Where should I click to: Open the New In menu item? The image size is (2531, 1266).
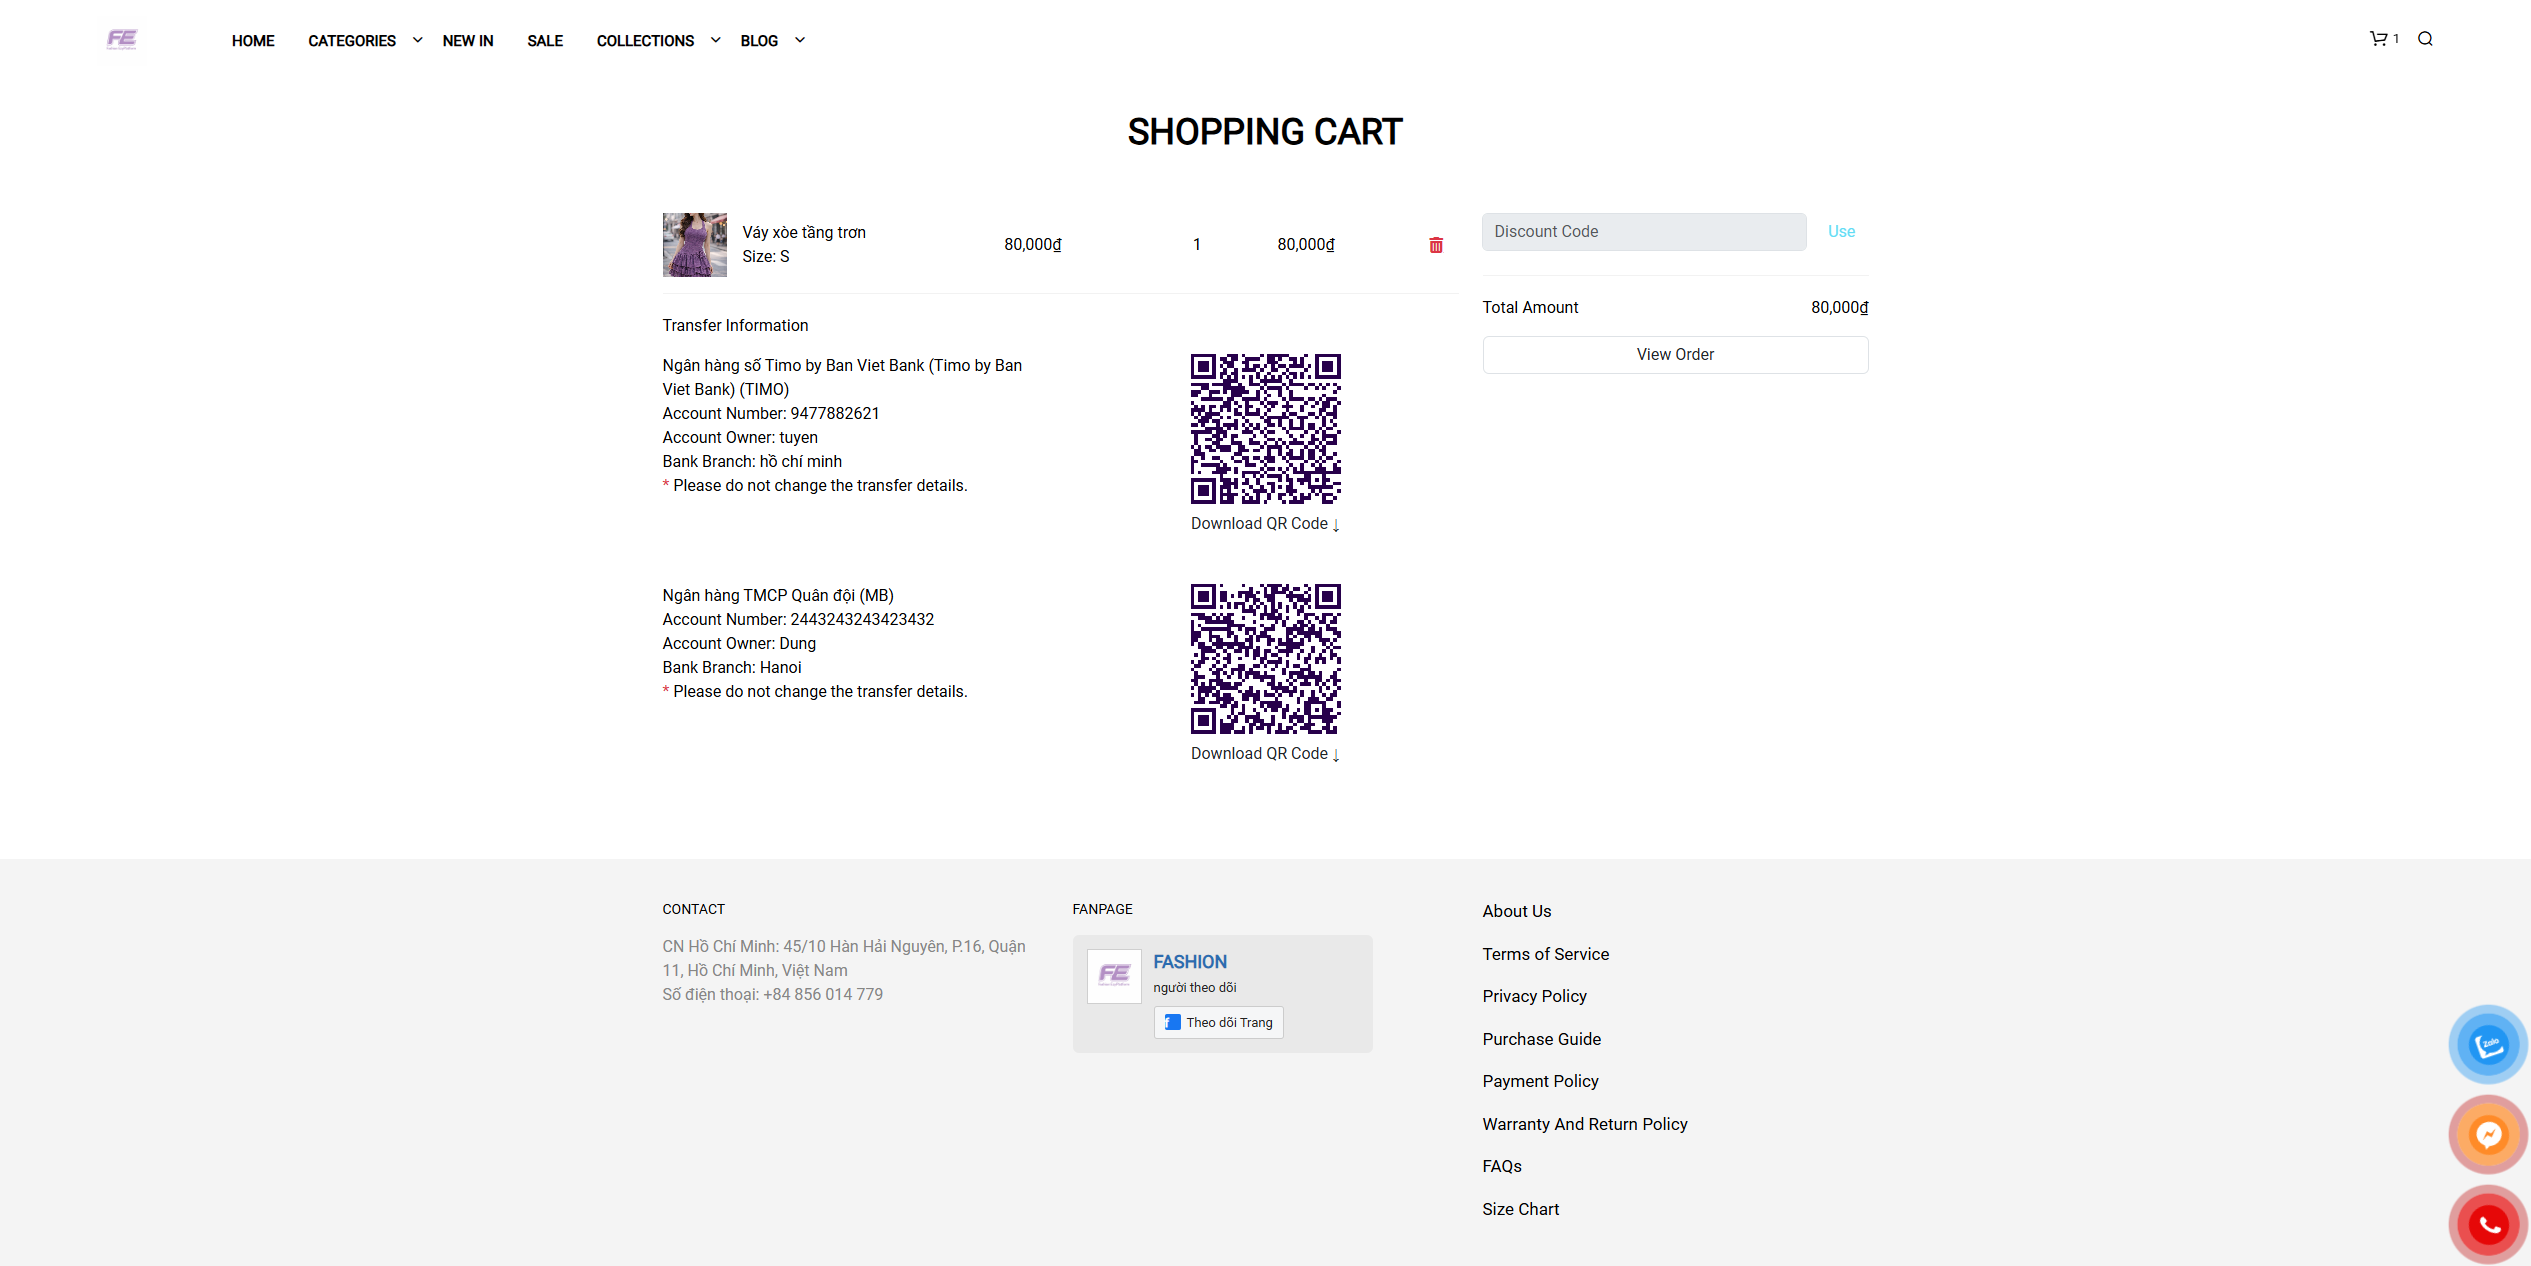[467, 41]
